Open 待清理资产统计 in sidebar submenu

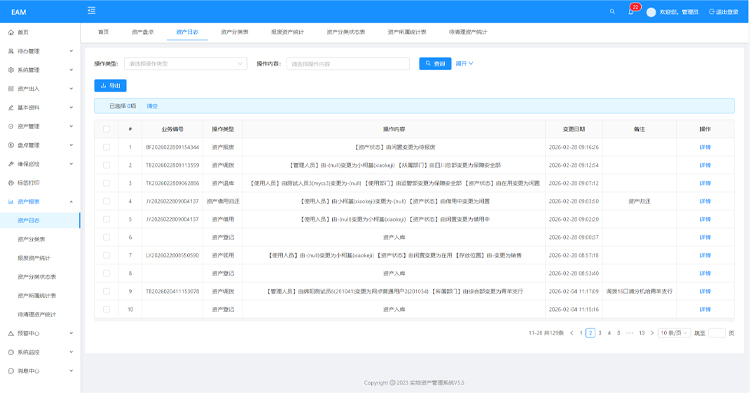tap(37, 315)
